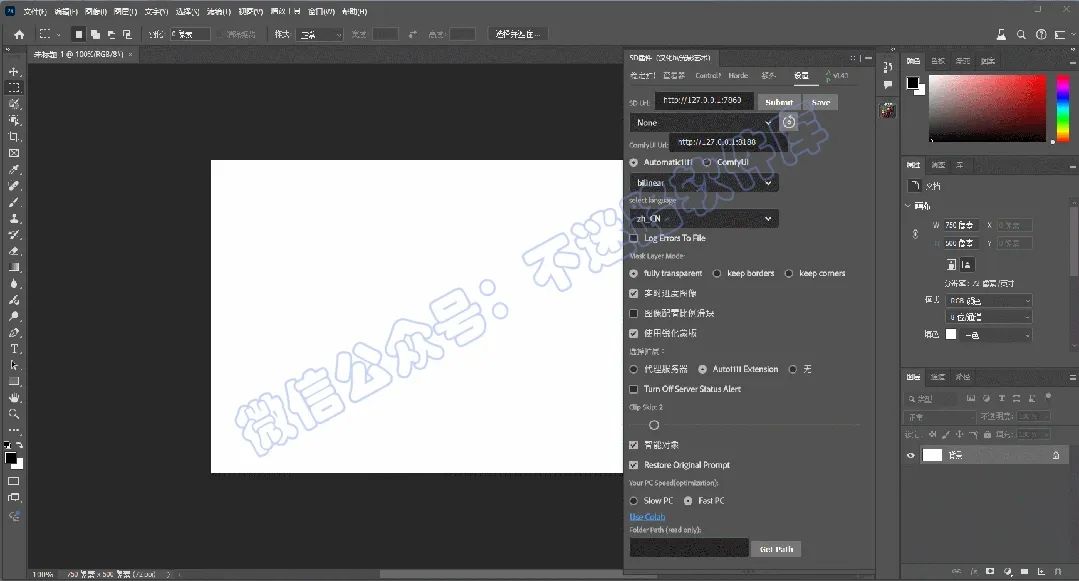Open the Comments panel icon in dock

pos(888,85)
